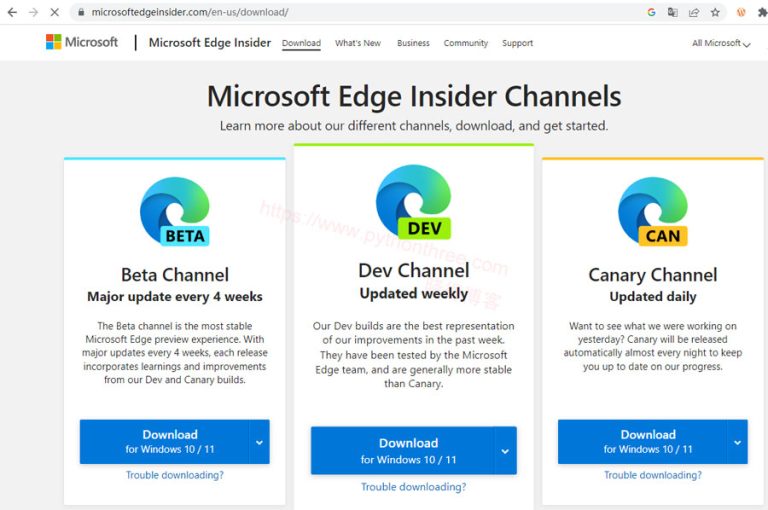Click Trouble downloading? under Dev Channel
The image size is (768, 510).
(x=413, y=486)
